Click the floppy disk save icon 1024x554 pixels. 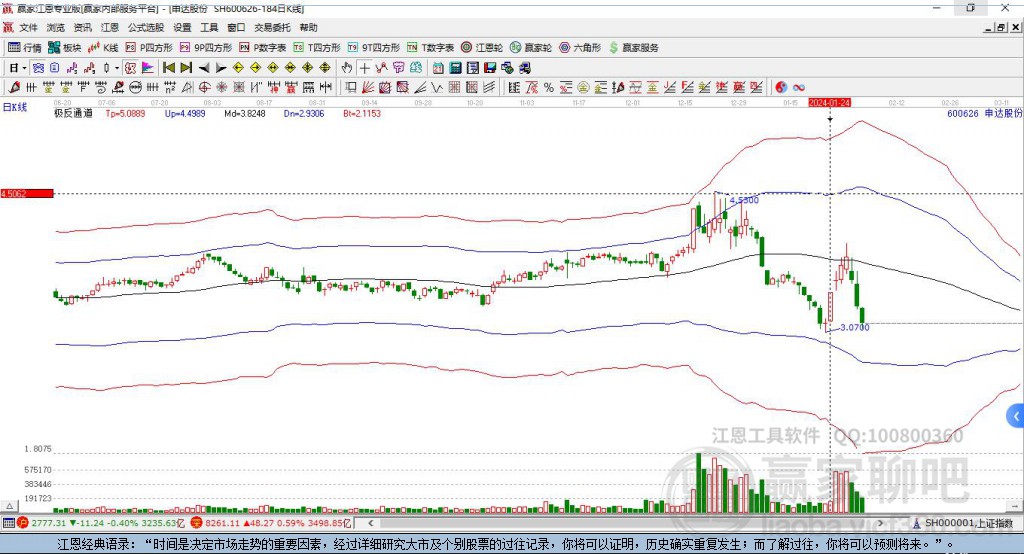490,68
